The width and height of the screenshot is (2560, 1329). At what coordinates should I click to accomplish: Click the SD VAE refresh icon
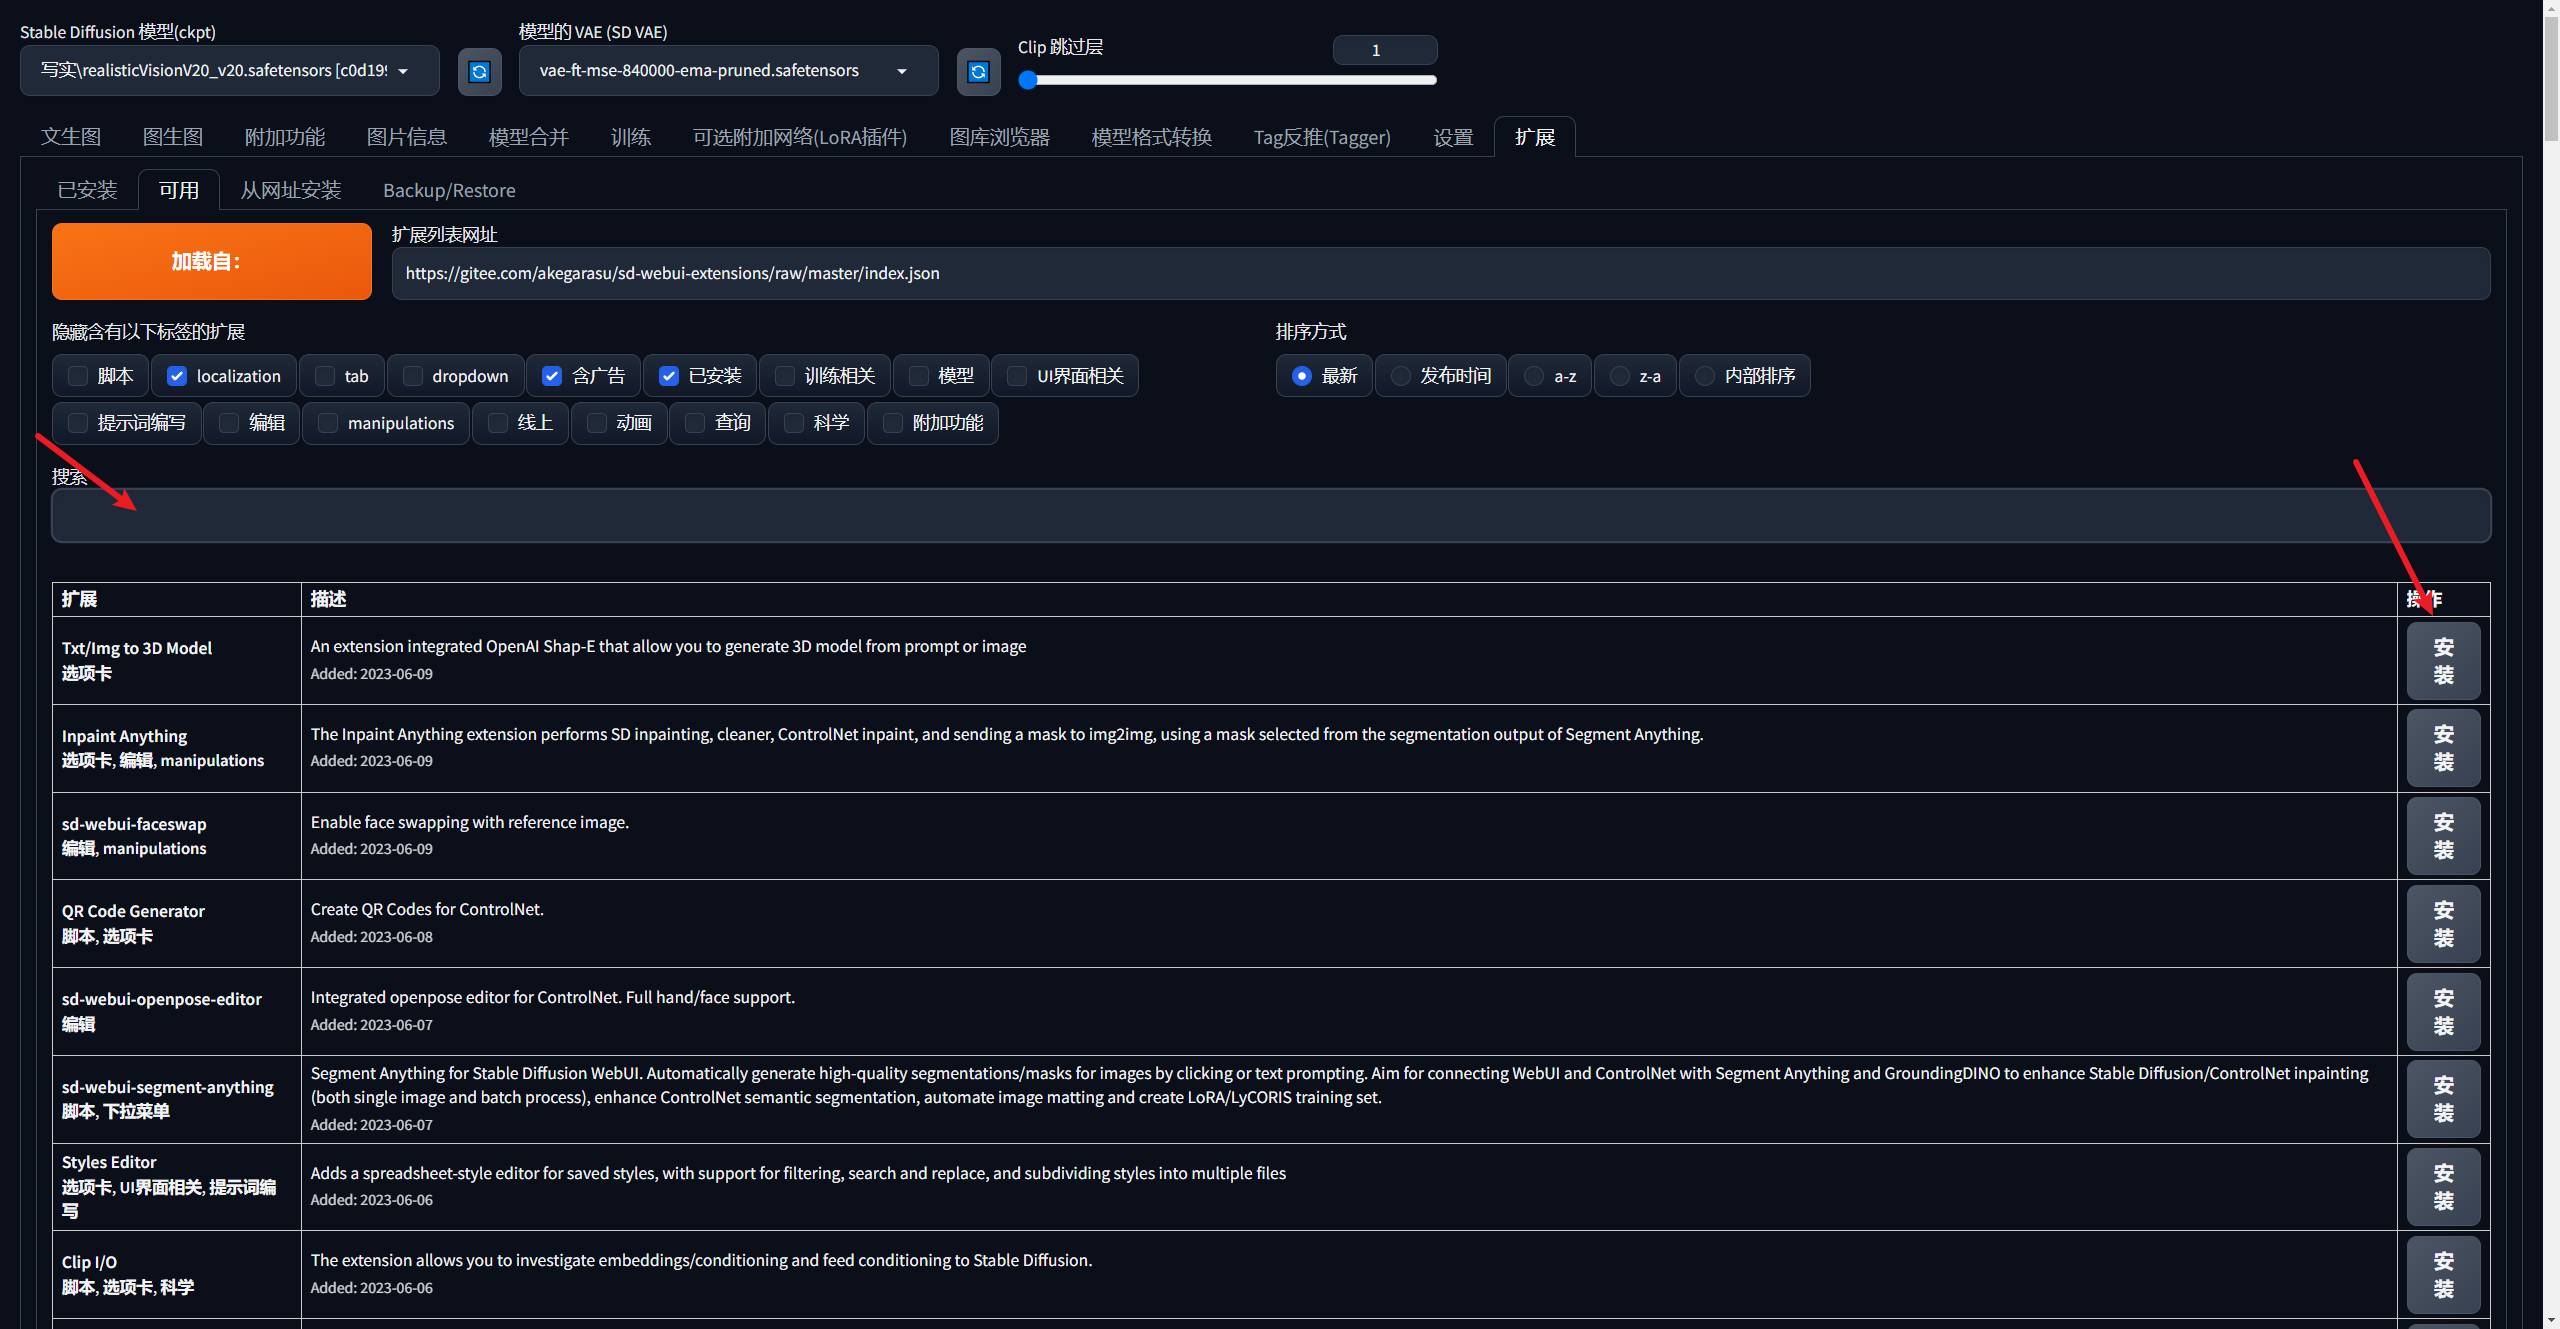pos(978,71)
